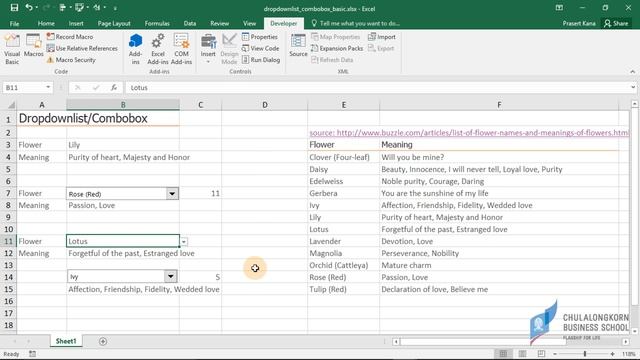The width and height of the screenshot is (640, 360).
Task: Open the XML Source pane
Action: [298, 46]
